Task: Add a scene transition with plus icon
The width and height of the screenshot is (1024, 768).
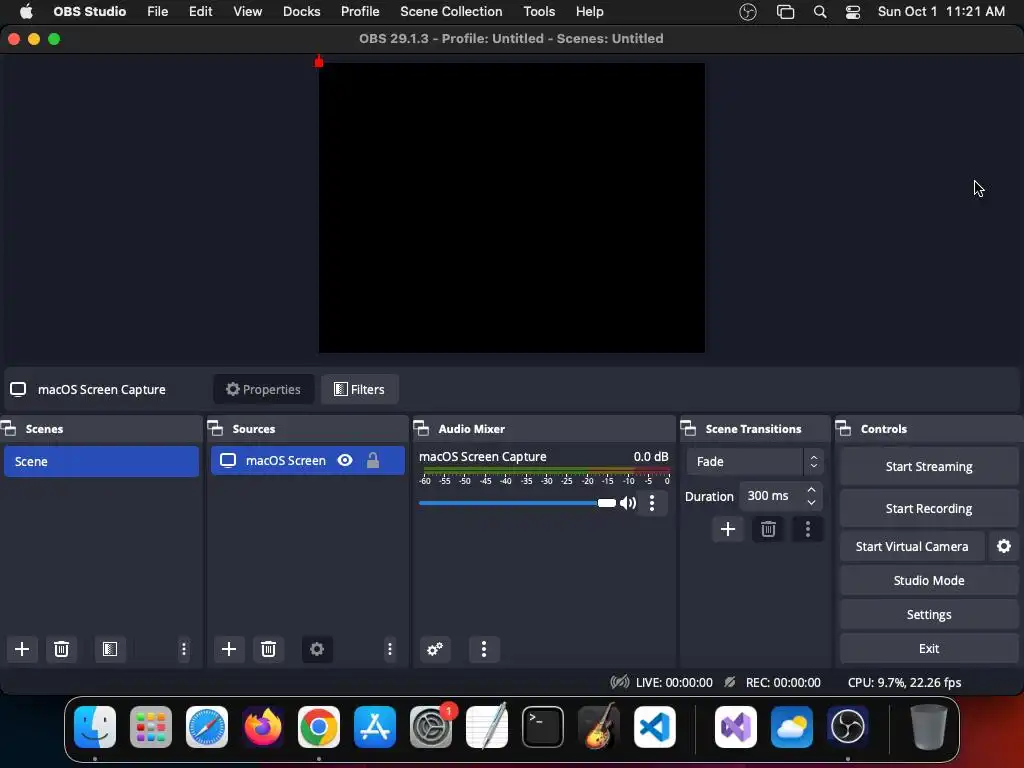Action: [x=728, y=529]
